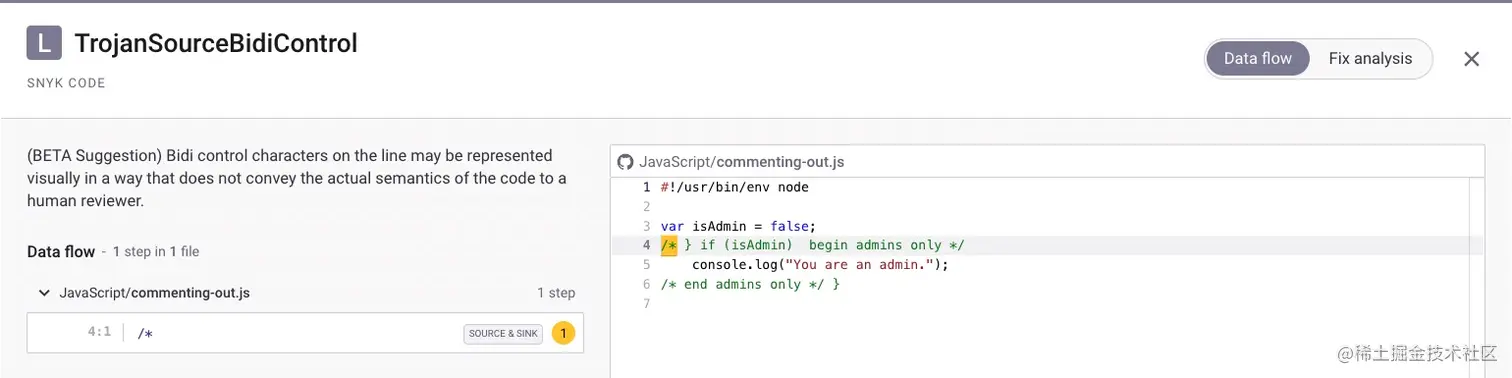Screen dimensions: 1512x378
Task: Click the var isAdmin = false code line
Action: click(738, 226)
